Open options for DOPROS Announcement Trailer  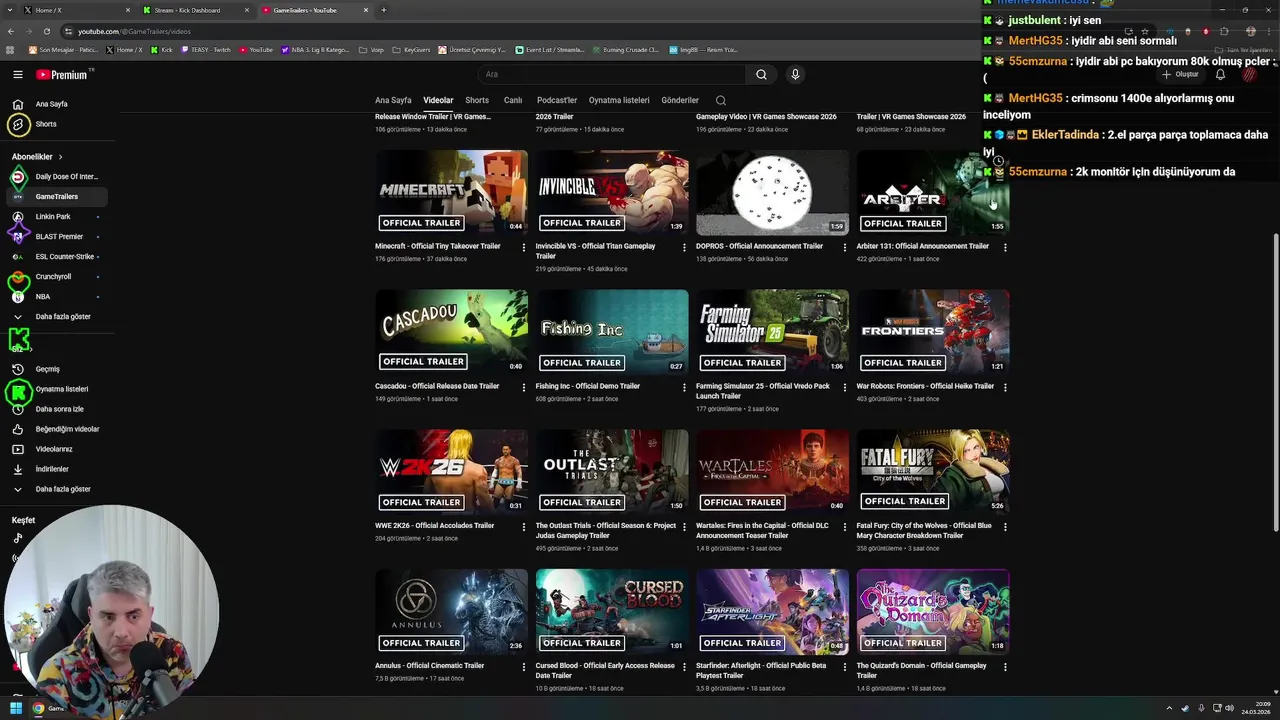844,247
